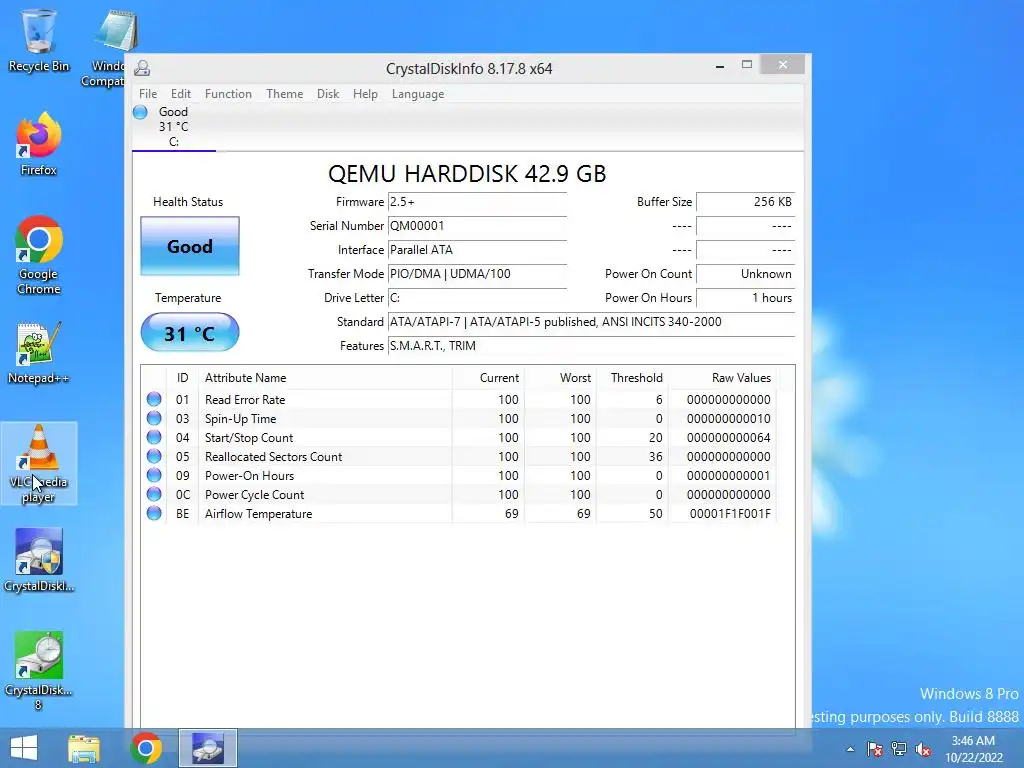The image size is (1024, 768).
Task: Click the ID column header
Action: [x=182, y=377]
